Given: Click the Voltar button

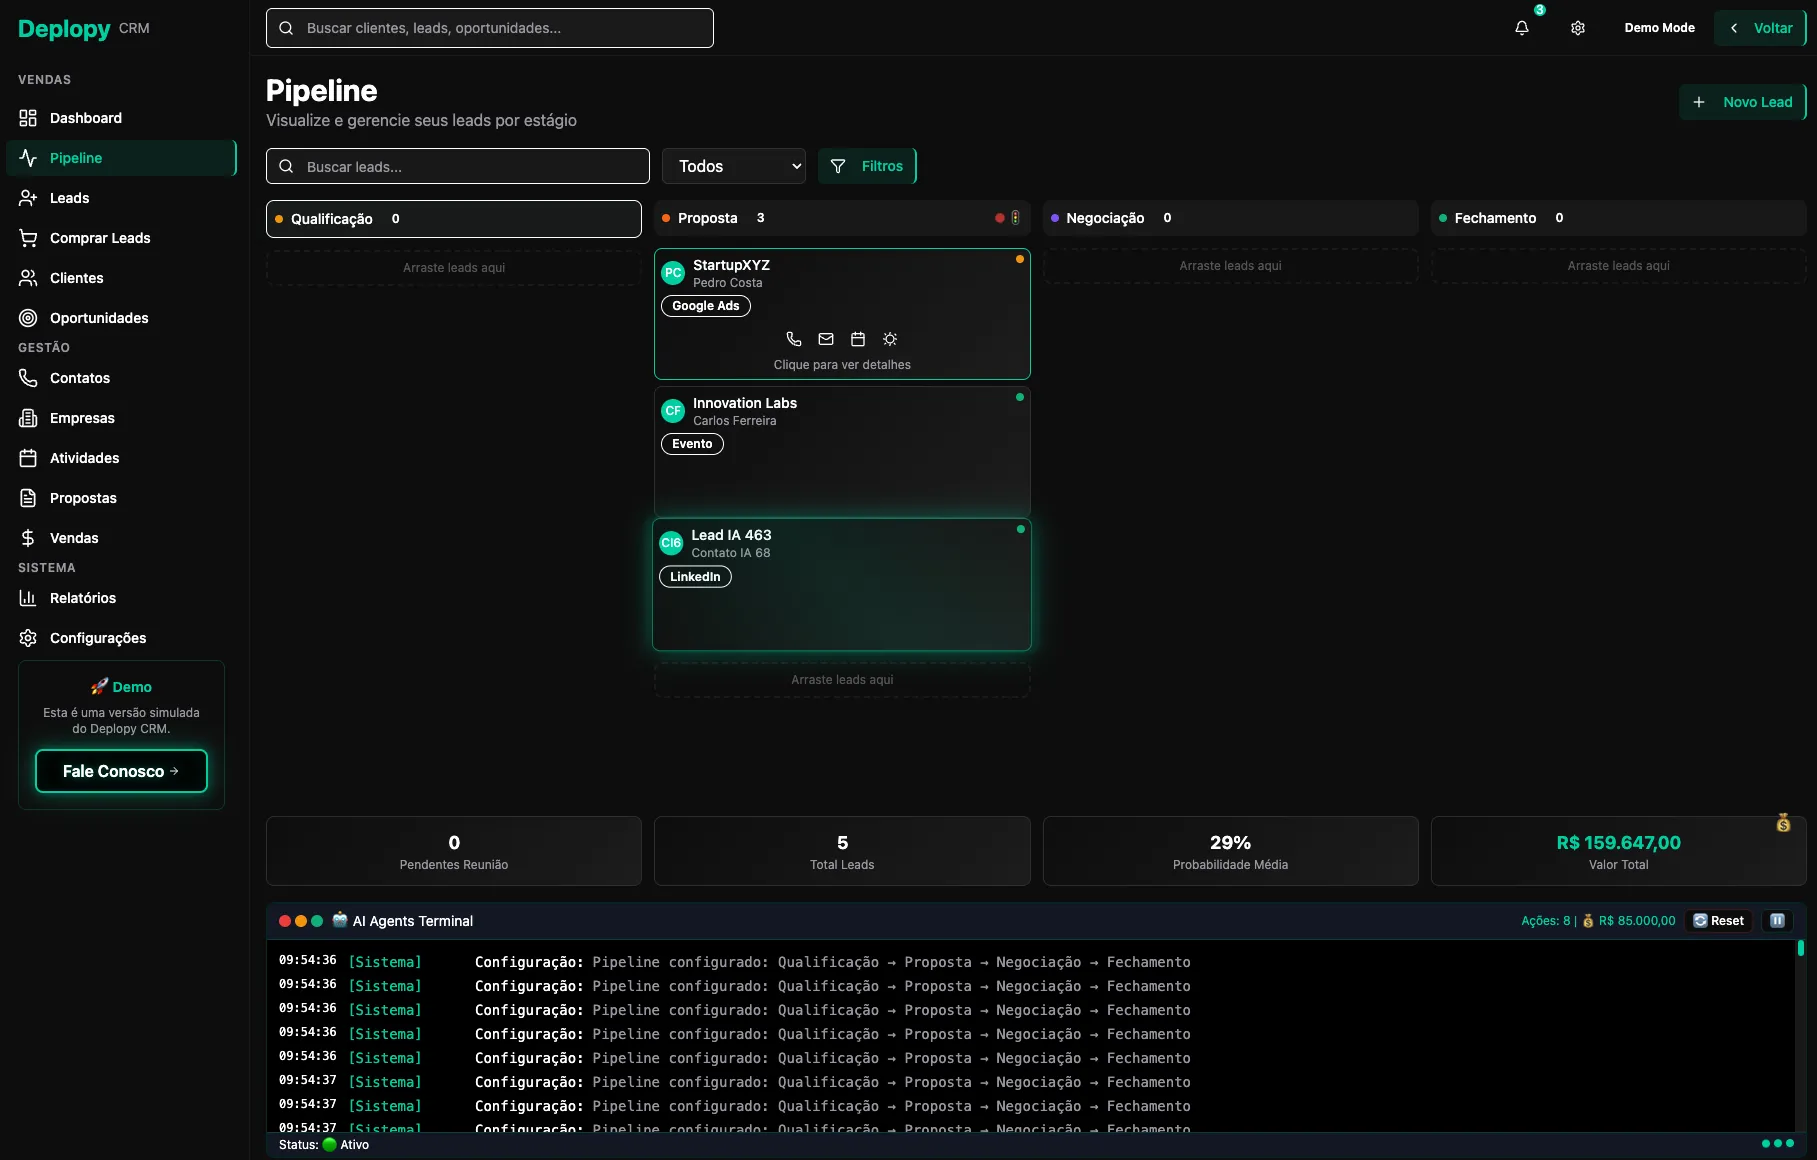Looking at the screenshot, I should pyautogui.click(x=1760, y=28).
